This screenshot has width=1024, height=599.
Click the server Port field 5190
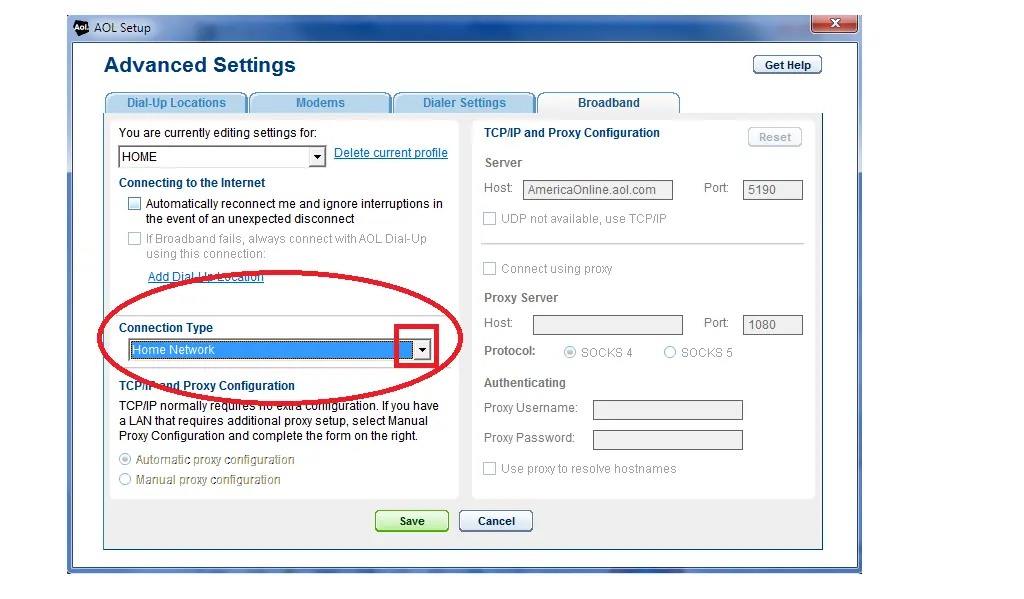[773, 190]
